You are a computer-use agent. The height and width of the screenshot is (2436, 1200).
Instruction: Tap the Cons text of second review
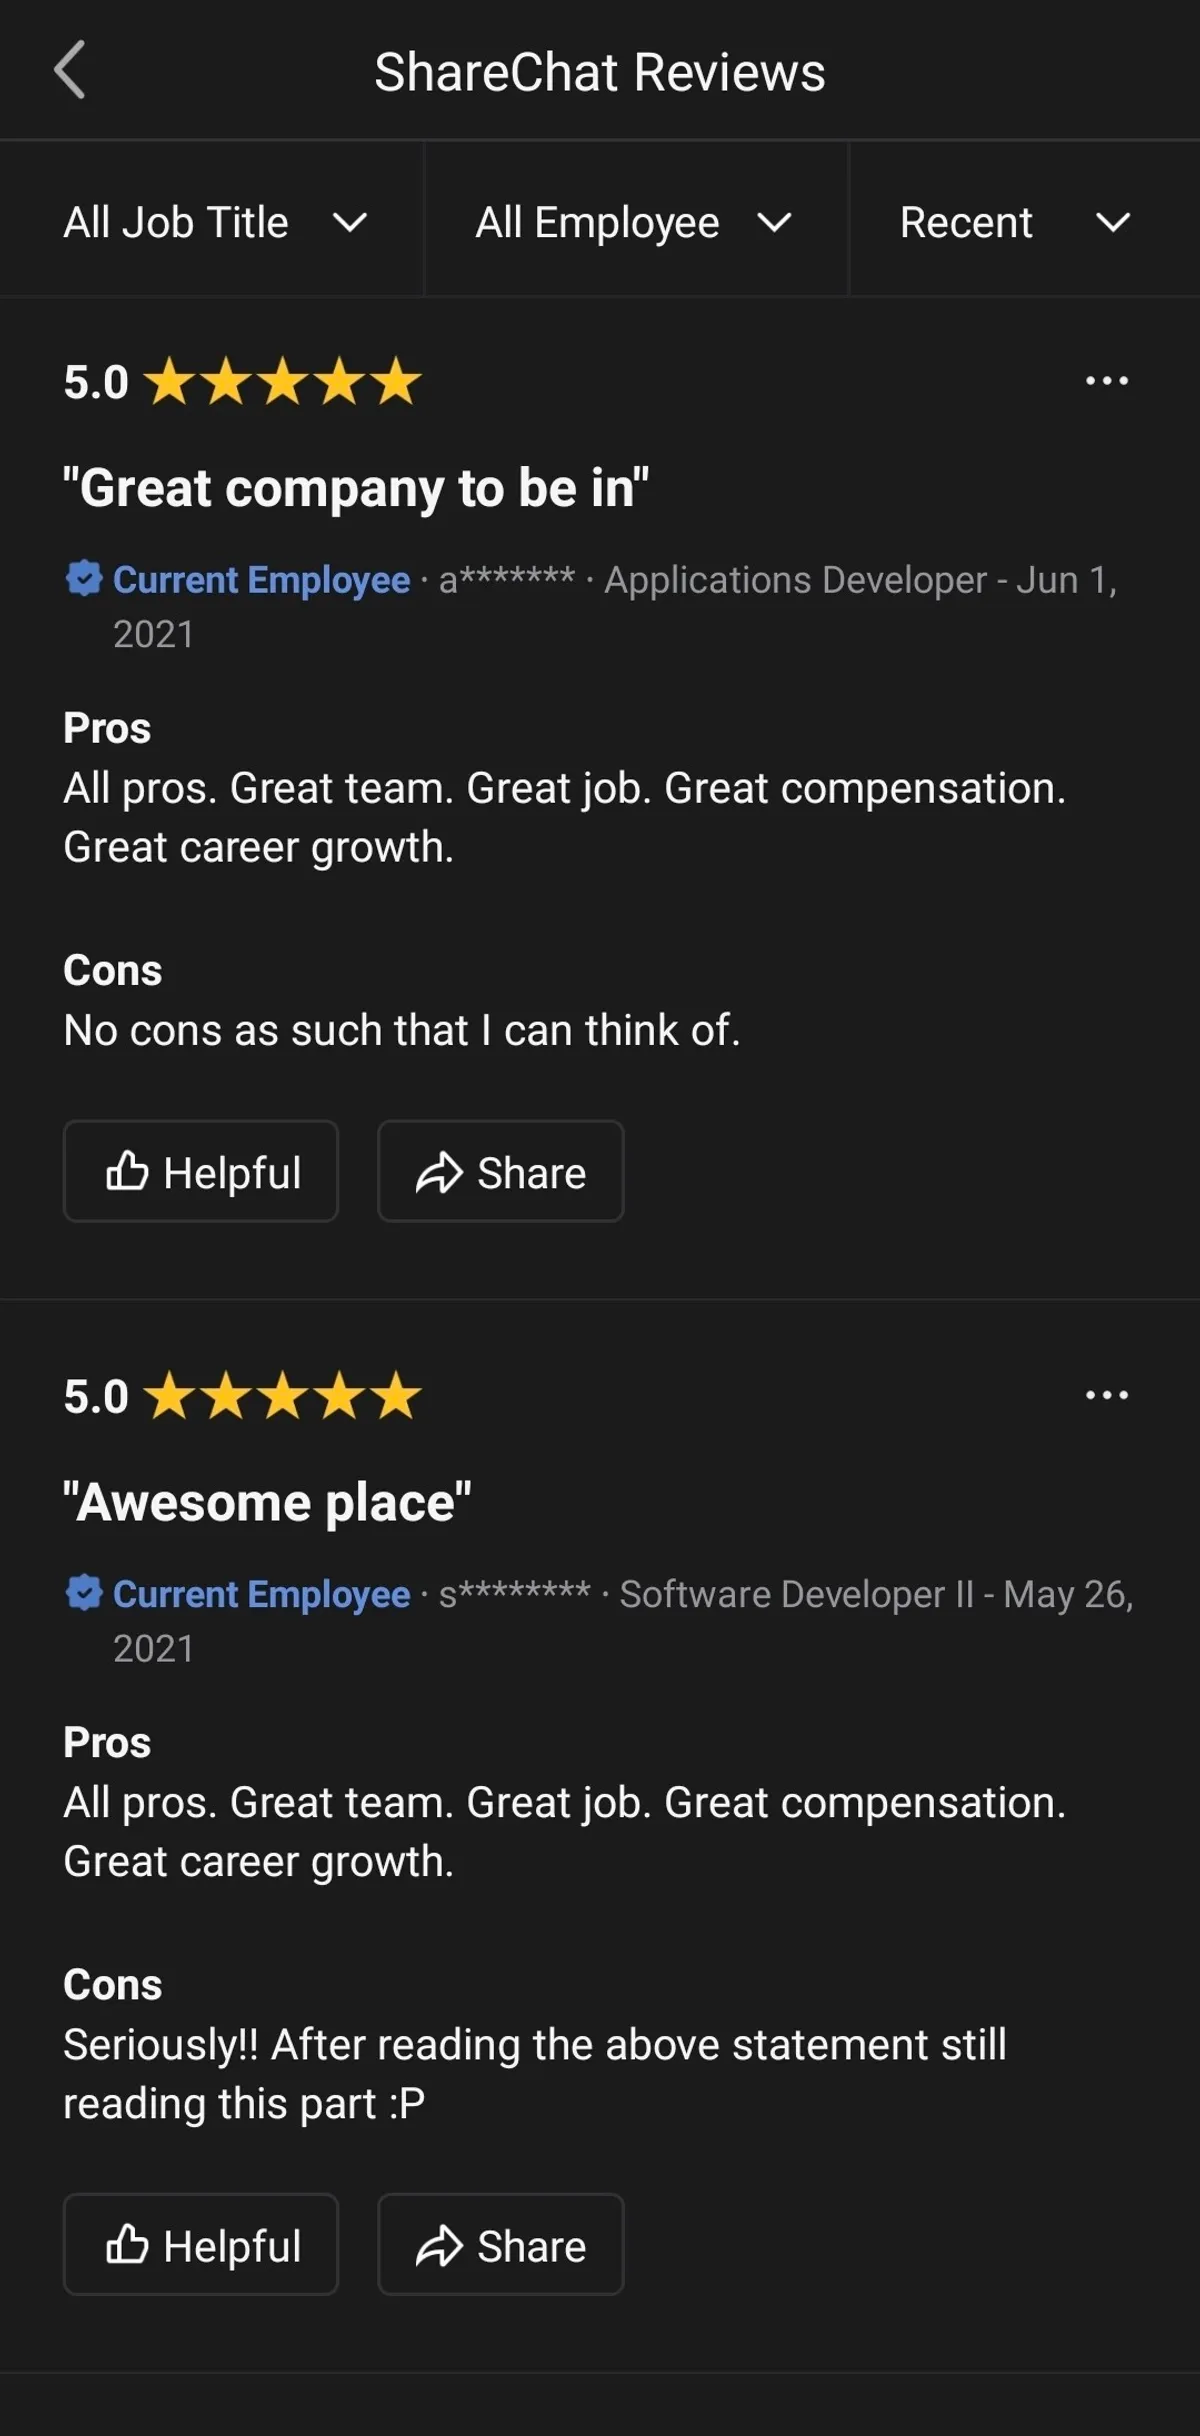pyautogui.click(x=534, y=2074)
